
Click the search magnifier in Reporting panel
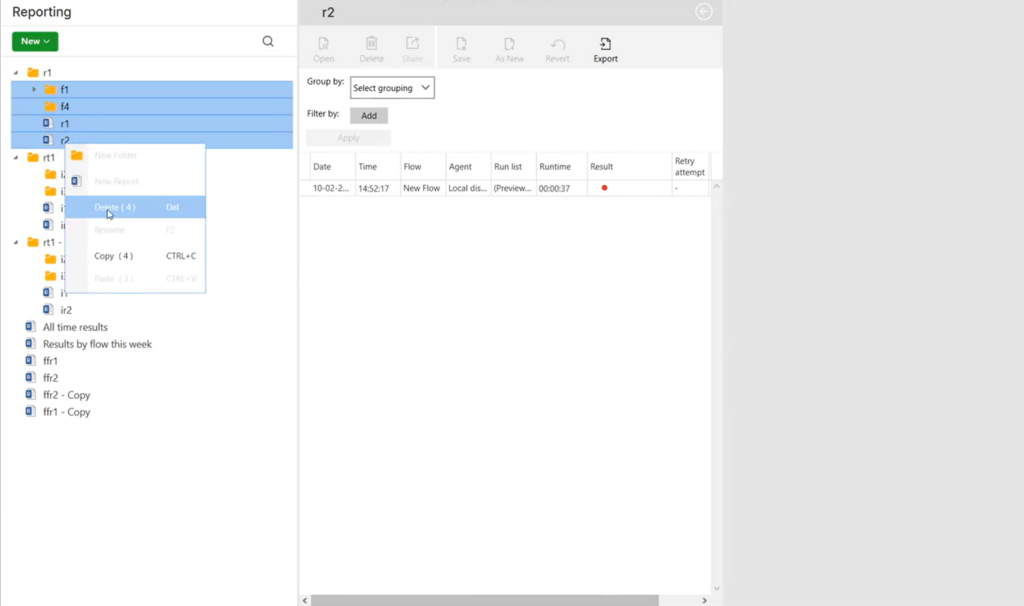(x=268, y=41)
